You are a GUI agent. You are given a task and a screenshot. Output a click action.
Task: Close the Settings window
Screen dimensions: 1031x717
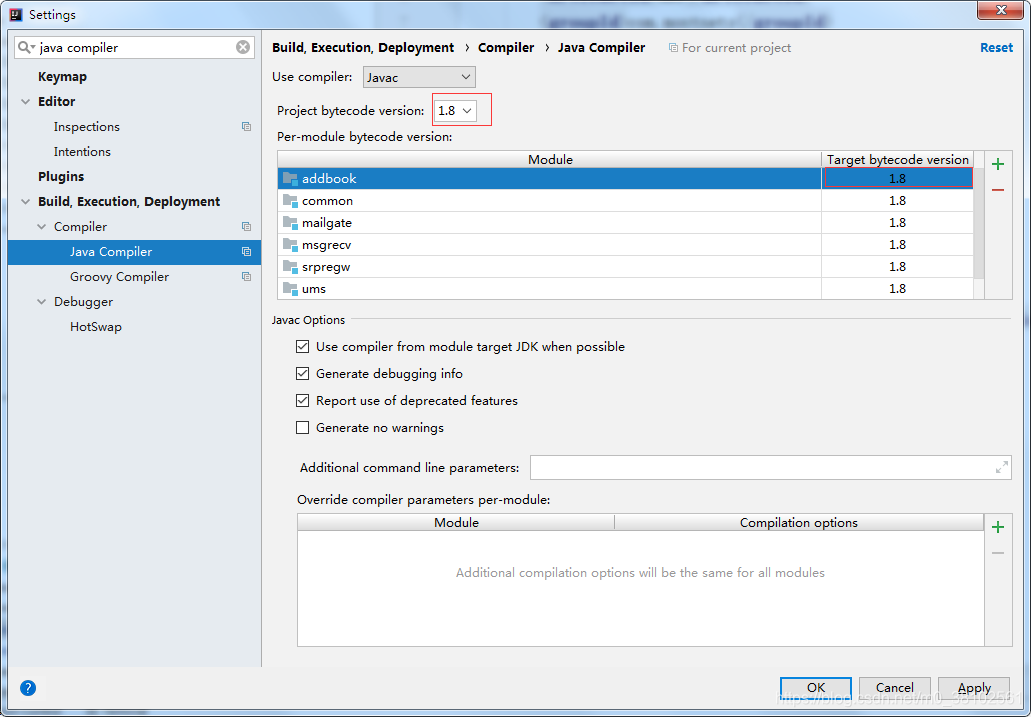tap(1000, 10)
